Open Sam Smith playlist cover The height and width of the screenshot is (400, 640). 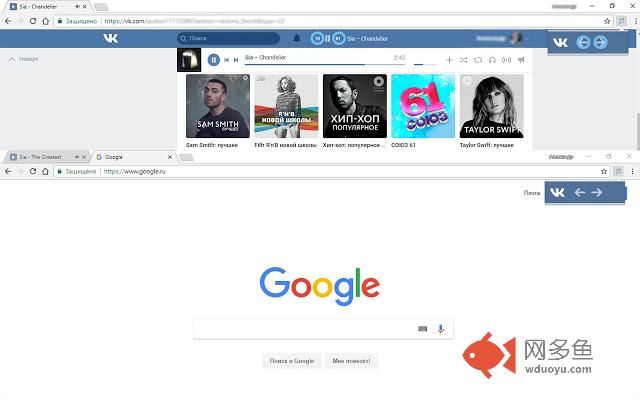click(x=218, y=106)
